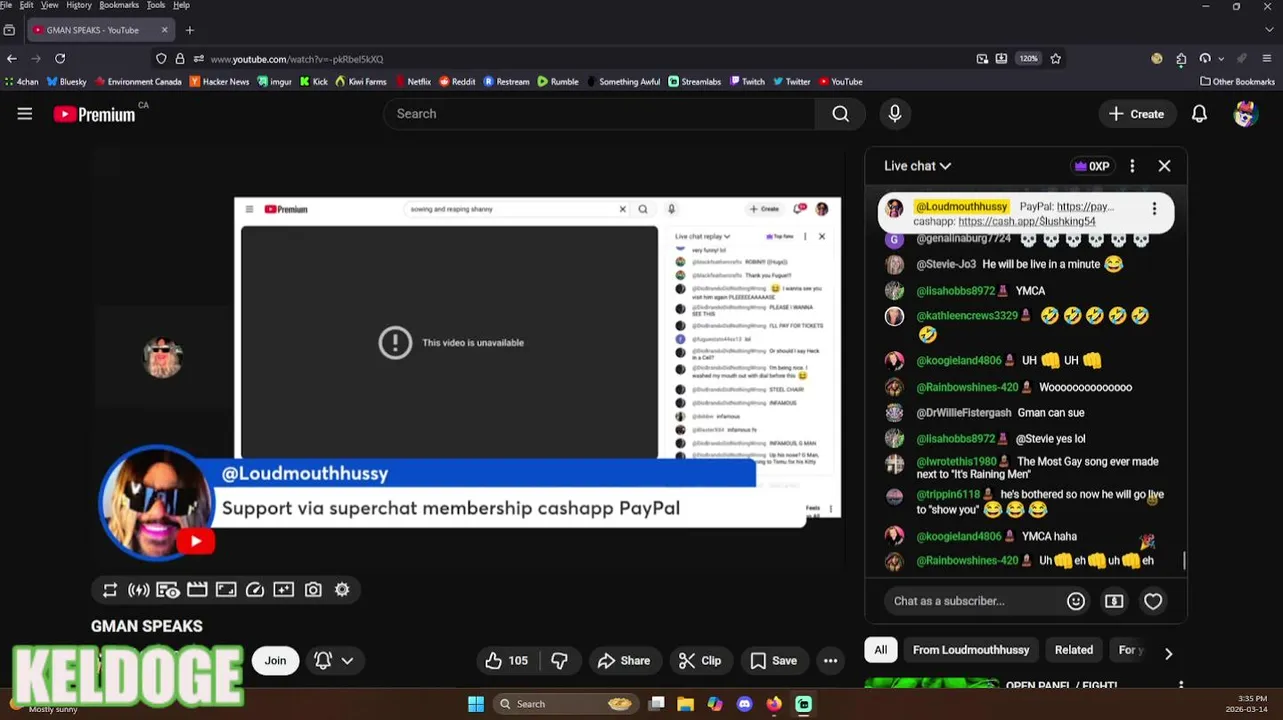
Task: Open the Twitch bookmark
Action: [747, 82]
